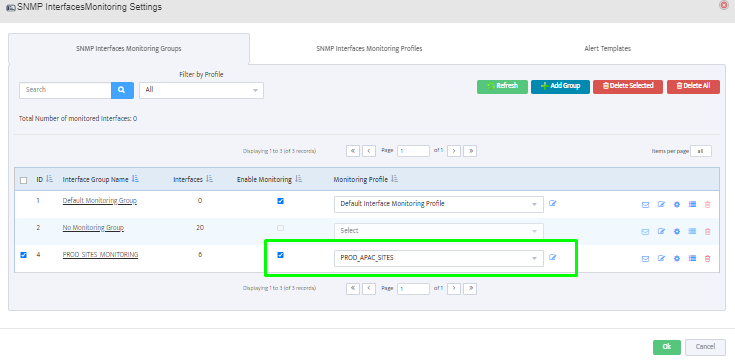Edit PROD_APAC_SITES profile via pencil icon

click(x=553, y=257)
